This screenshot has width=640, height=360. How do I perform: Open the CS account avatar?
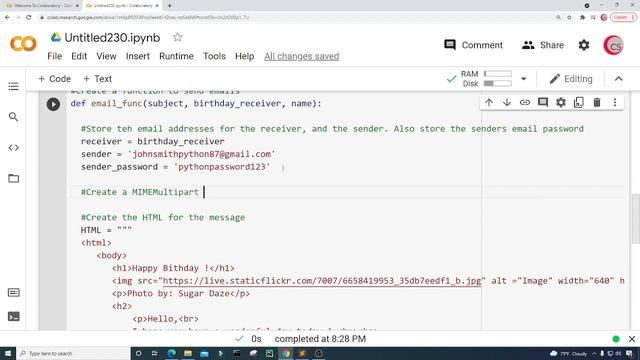click(x=613, y=45)
